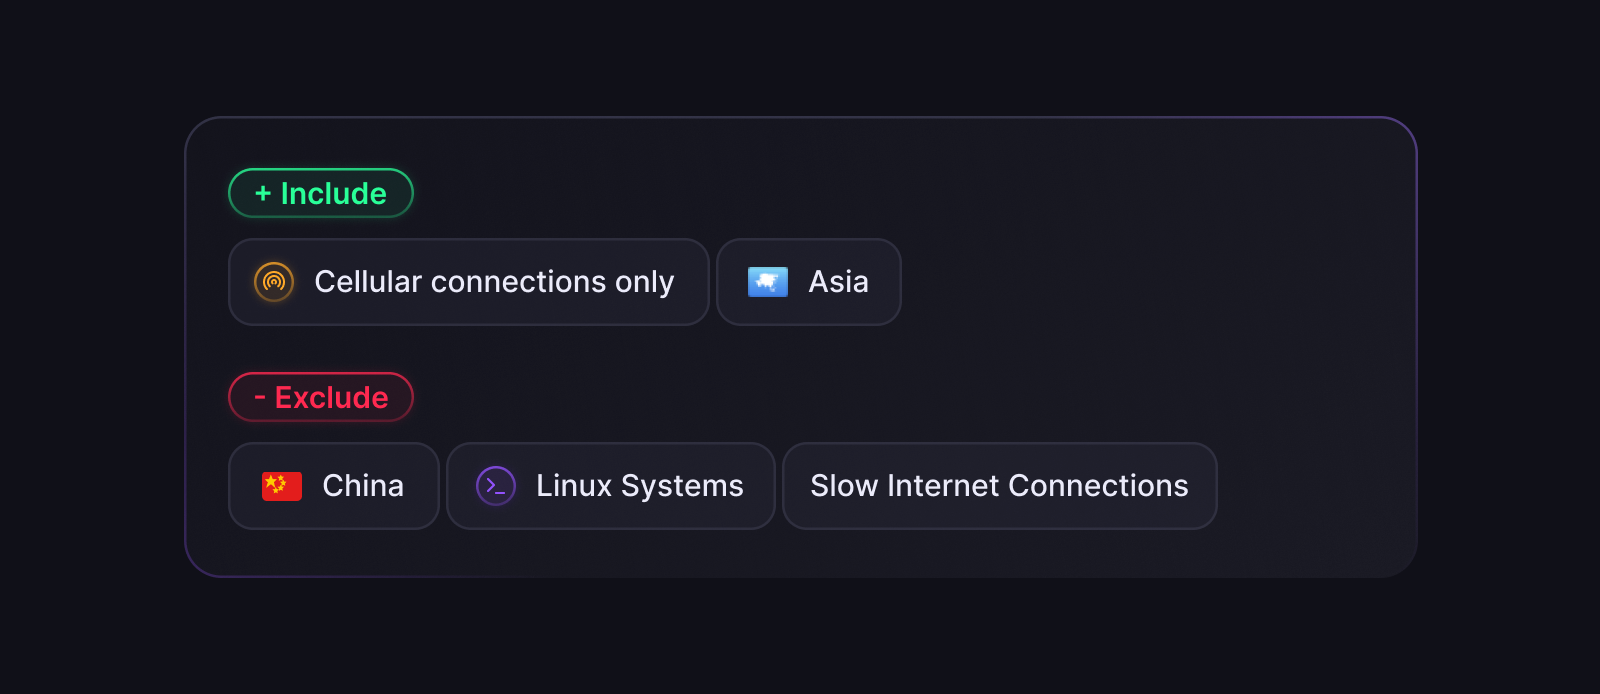
Task: Click the China flag icon
Action: tap(282, 486)
